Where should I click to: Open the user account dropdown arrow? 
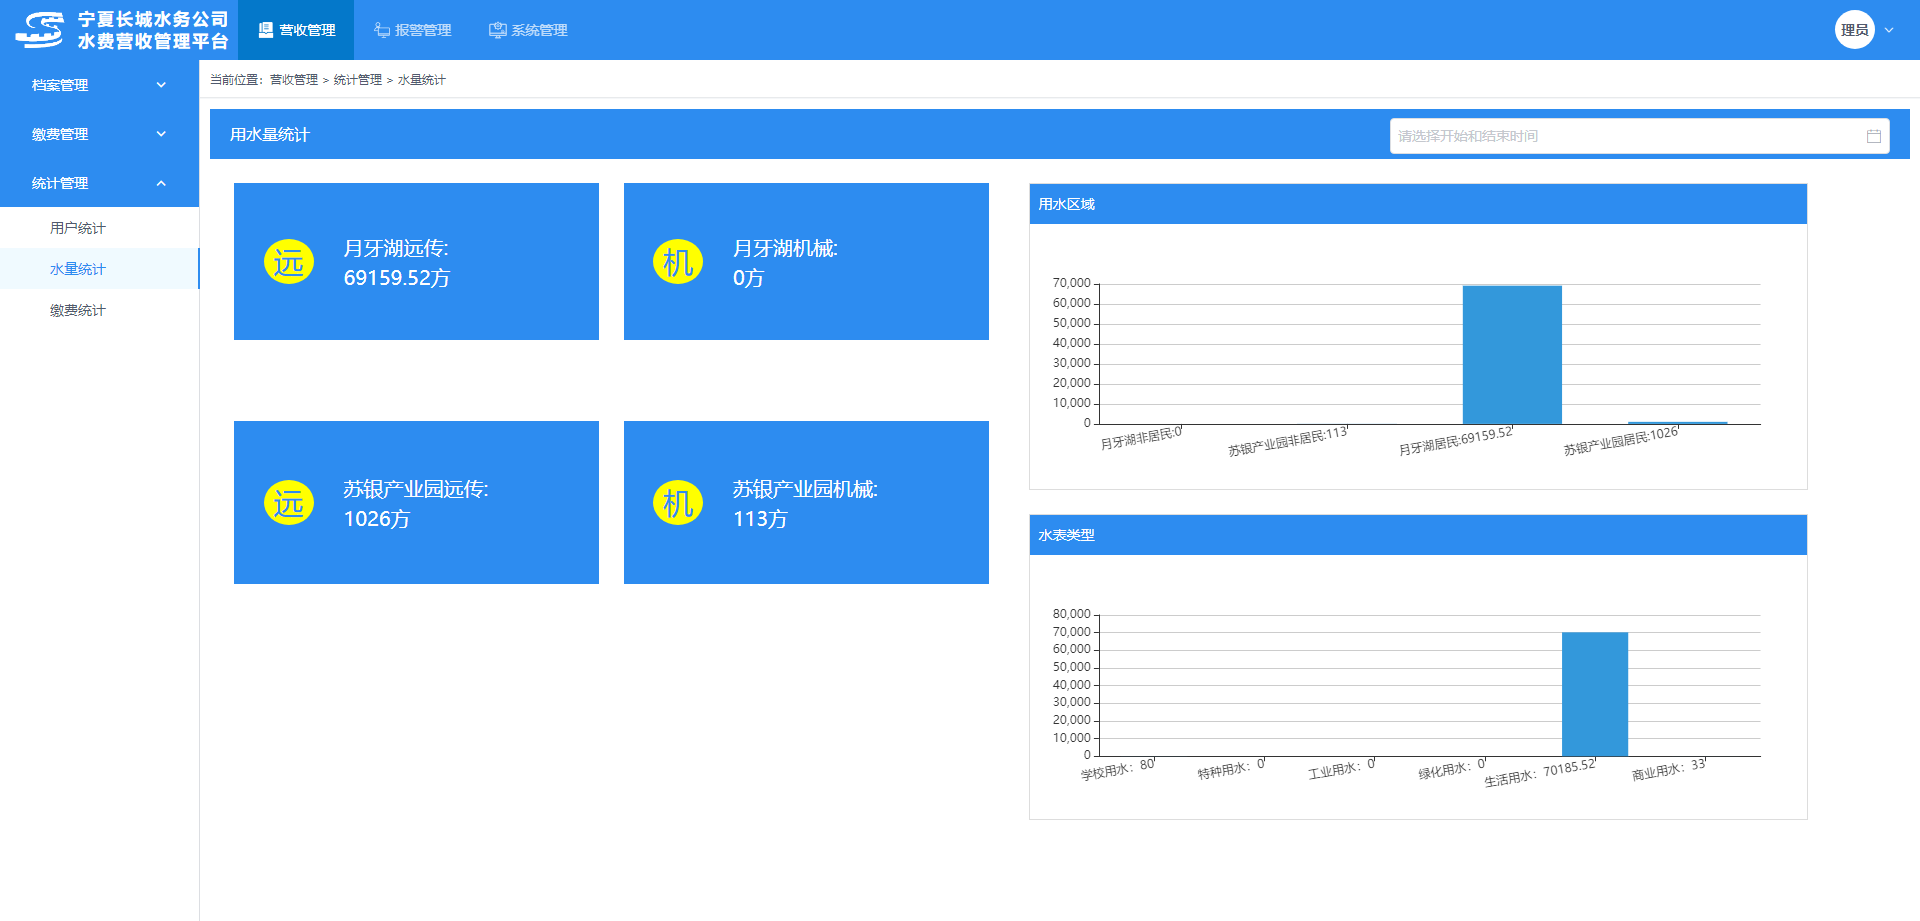(1889, 30)
